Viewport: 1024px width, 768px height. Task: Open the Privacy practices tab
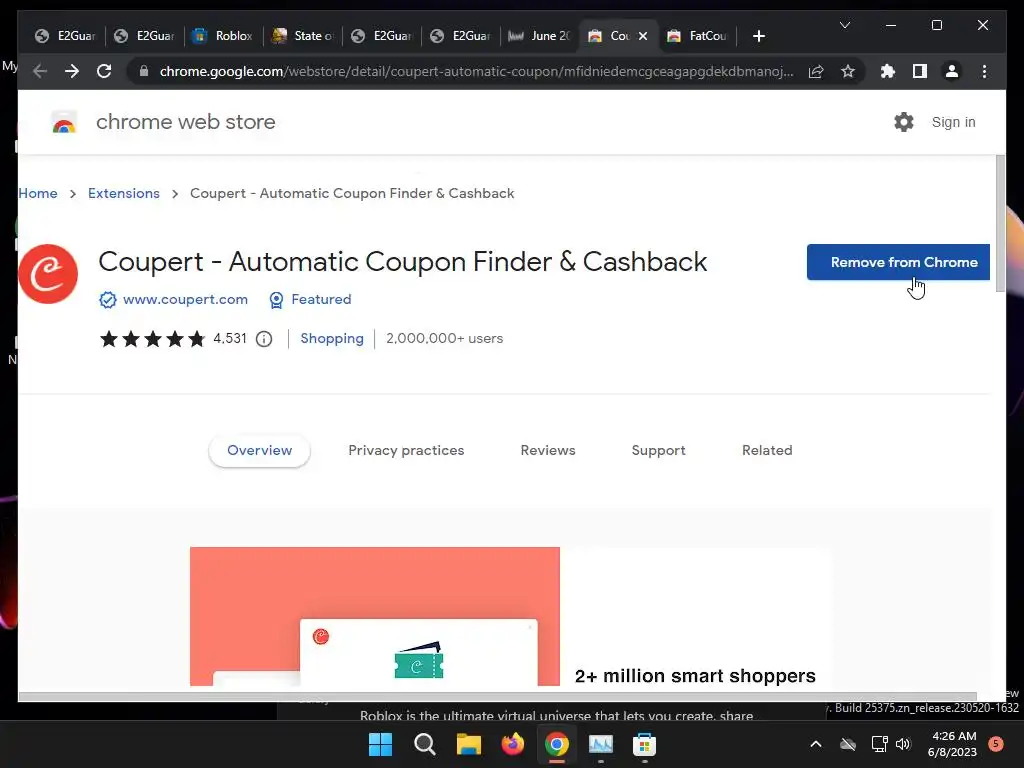pyautogui.click(x=406, y=451)
